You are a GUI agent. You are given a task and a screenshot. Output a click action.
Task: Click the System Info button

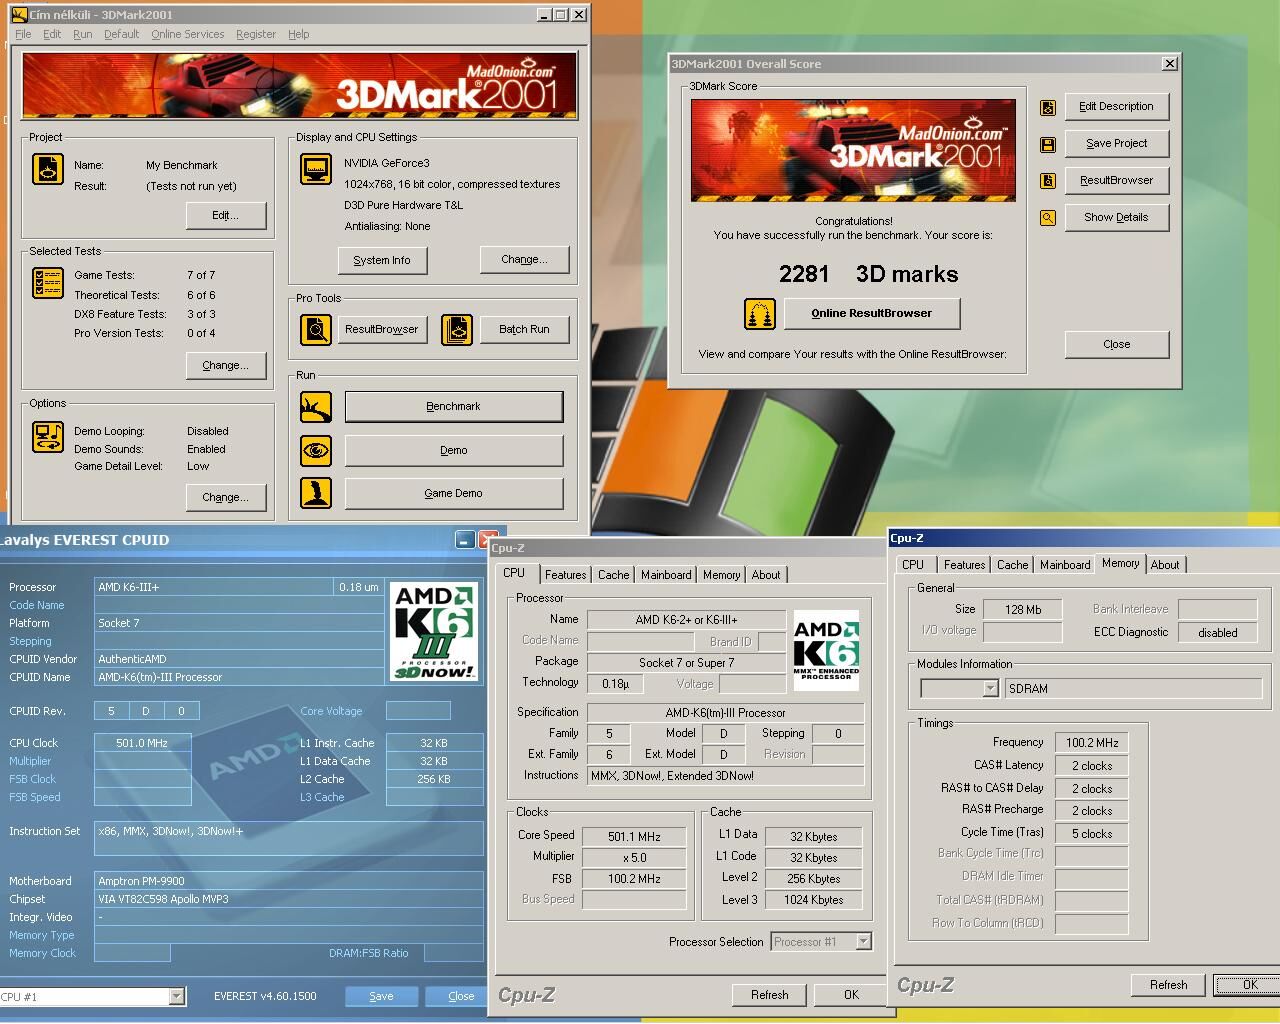click(382, 260)
